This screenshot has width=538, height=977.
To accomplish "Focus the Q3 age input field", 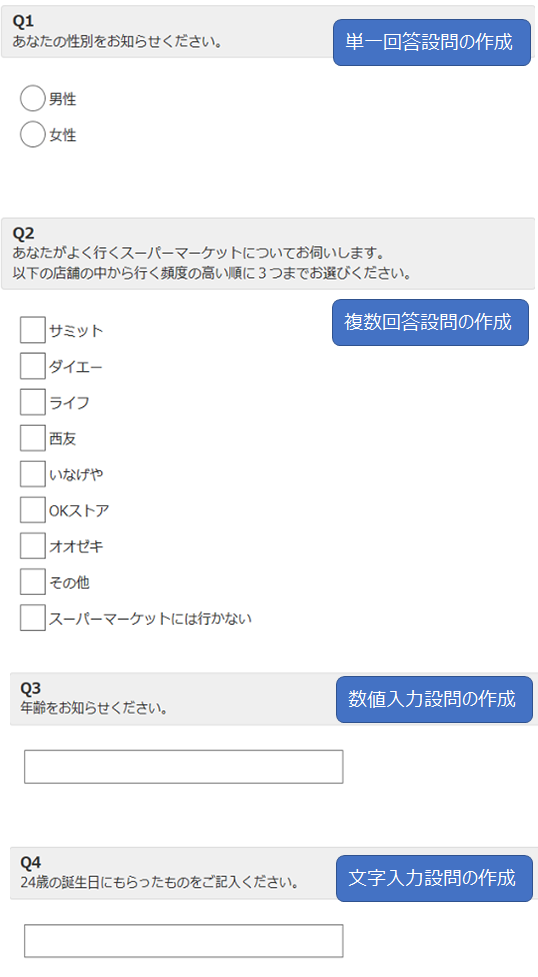I will point(183,766).
